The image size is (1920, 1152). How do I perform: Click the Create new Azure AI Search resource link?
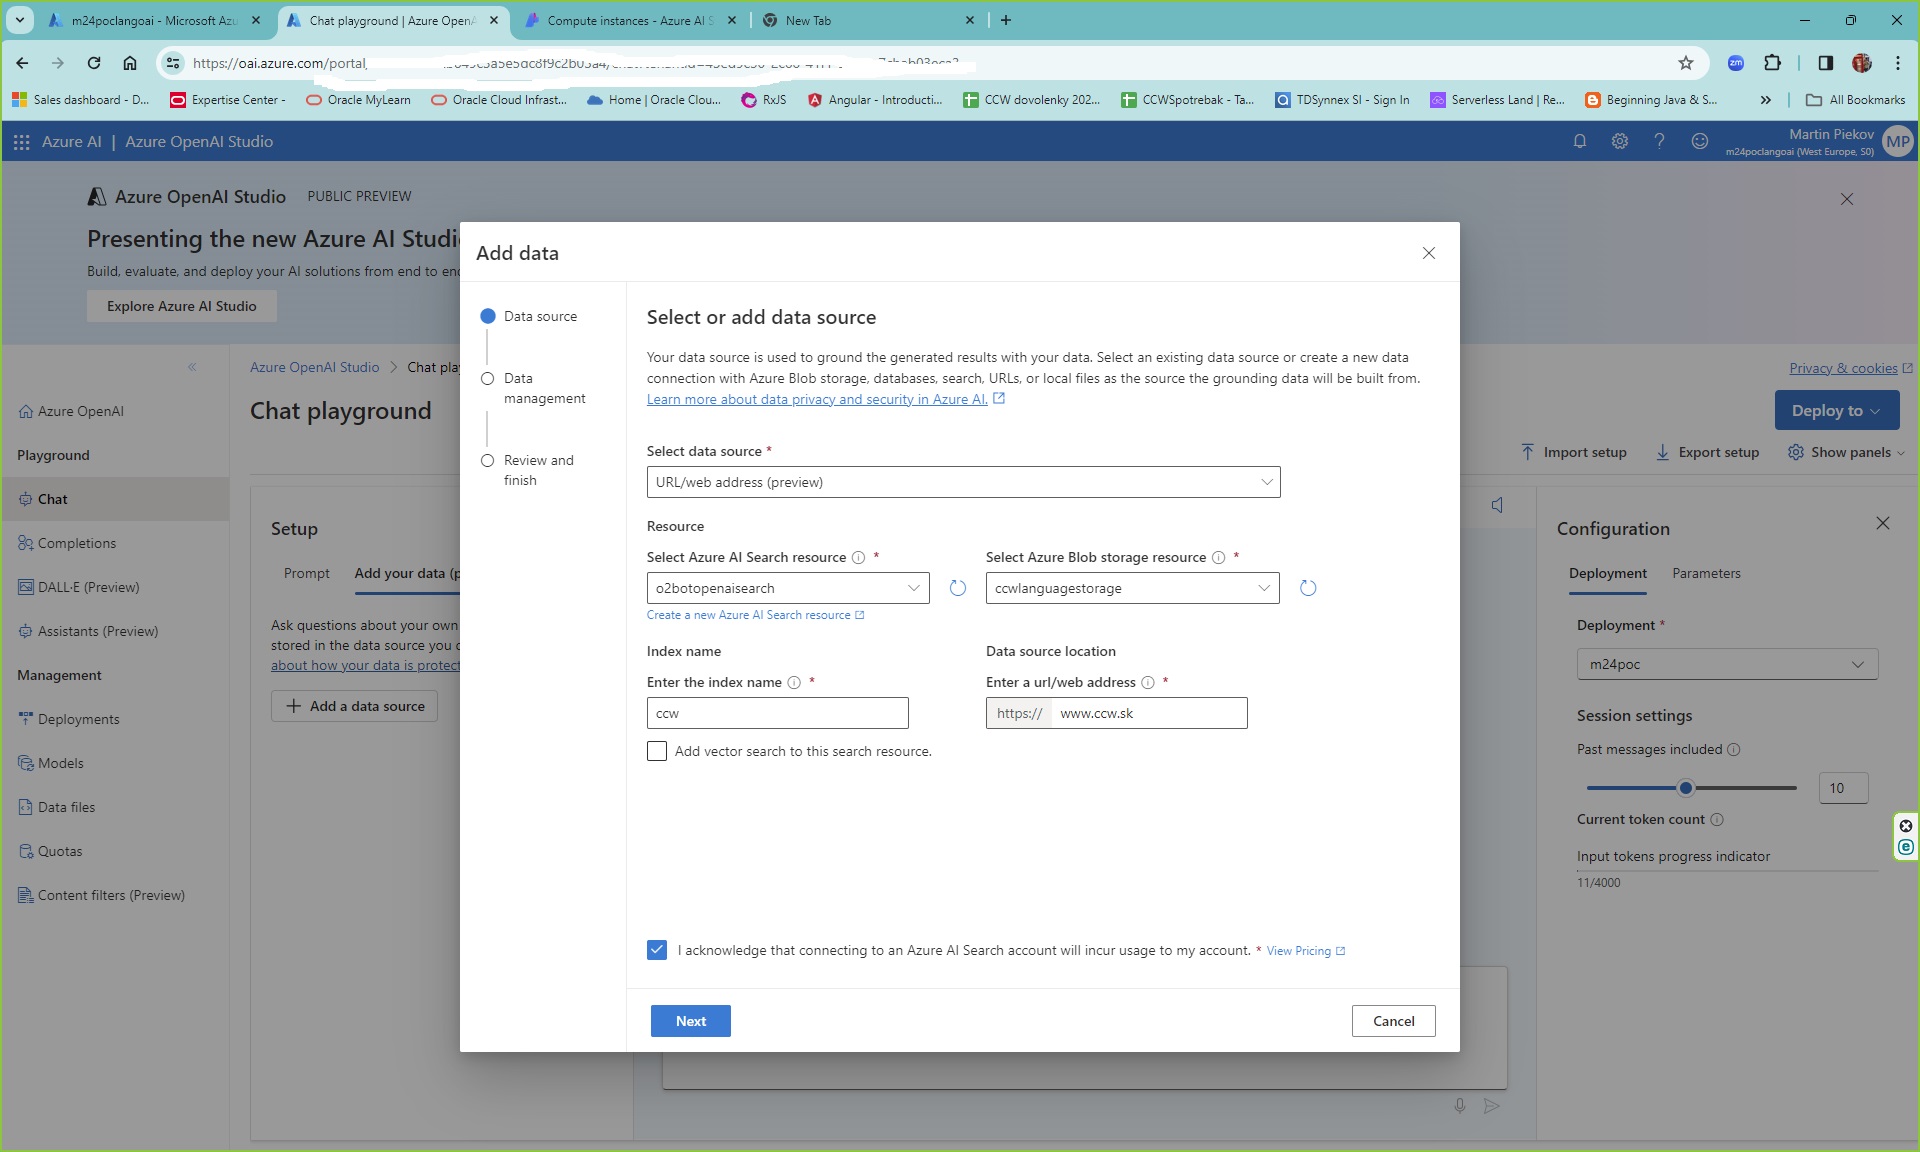(x=754, y=614)
